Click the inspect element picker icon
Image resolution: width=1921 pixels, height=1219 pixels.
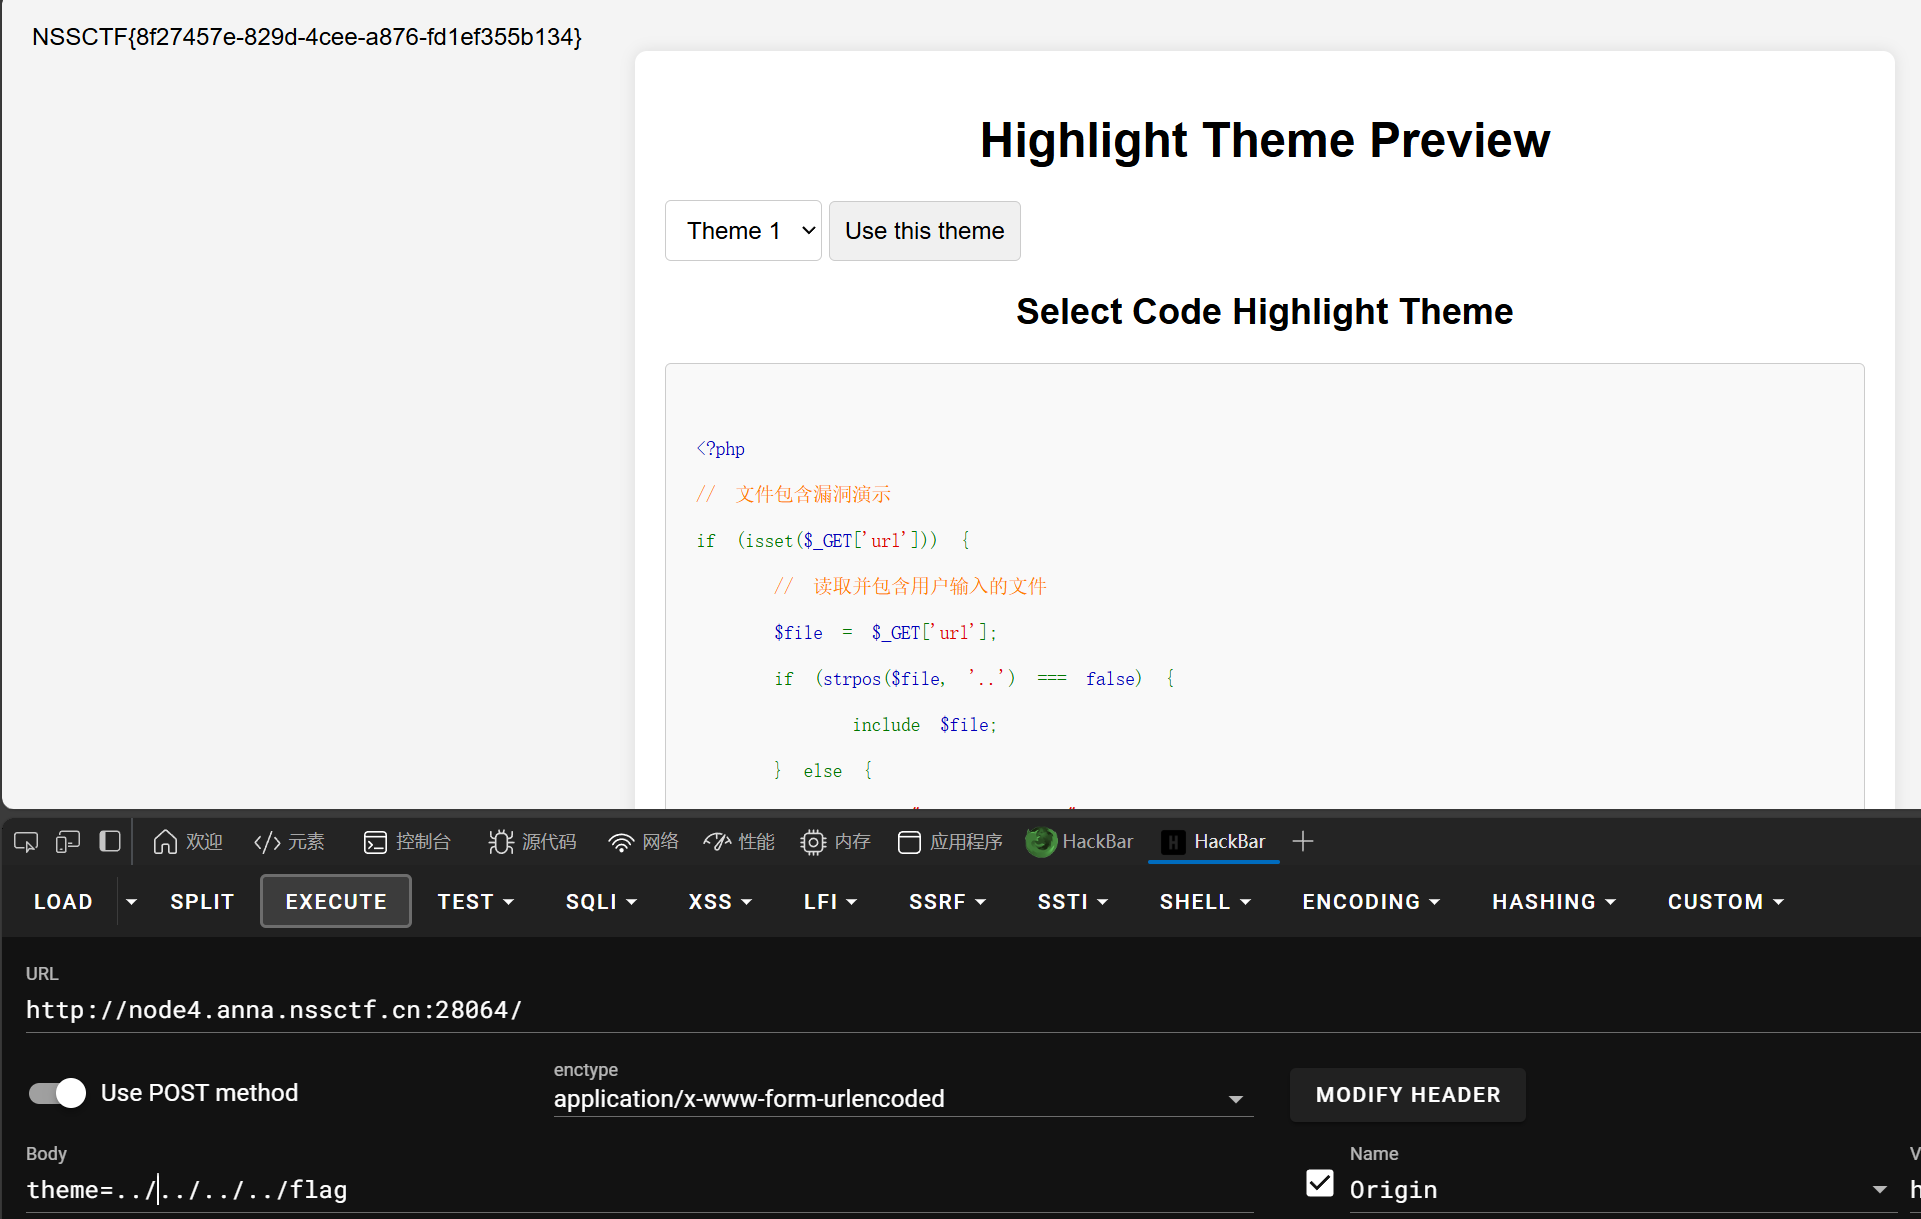click(x=26, y=842)
